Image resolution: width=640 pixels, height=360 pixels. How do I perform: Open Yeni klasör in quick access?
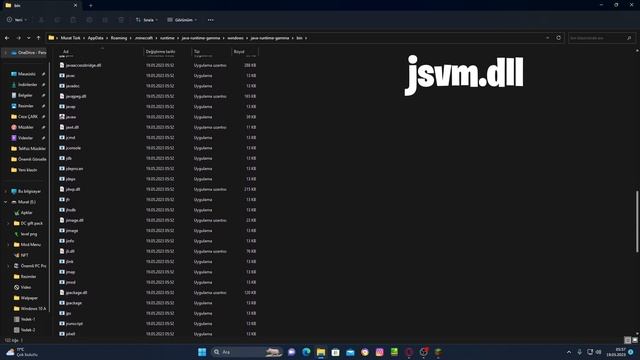pos(27,170)
